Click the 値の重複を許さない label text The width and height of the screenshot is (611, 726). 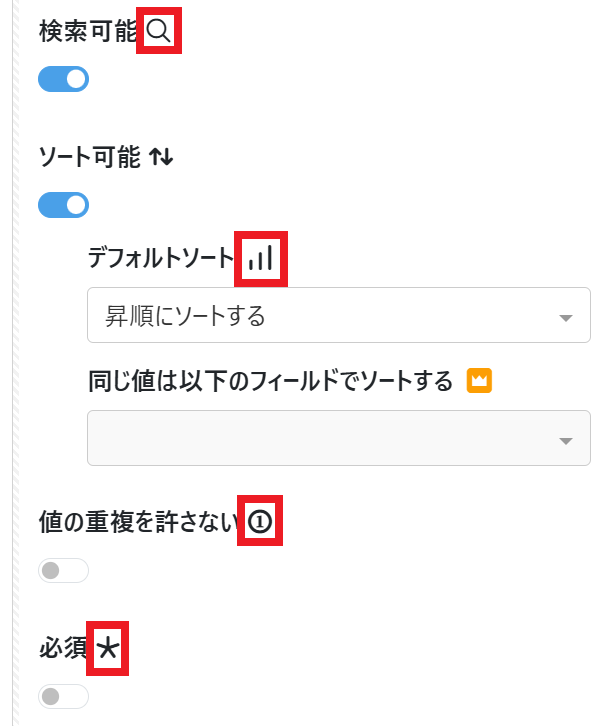tap(138, 522)
